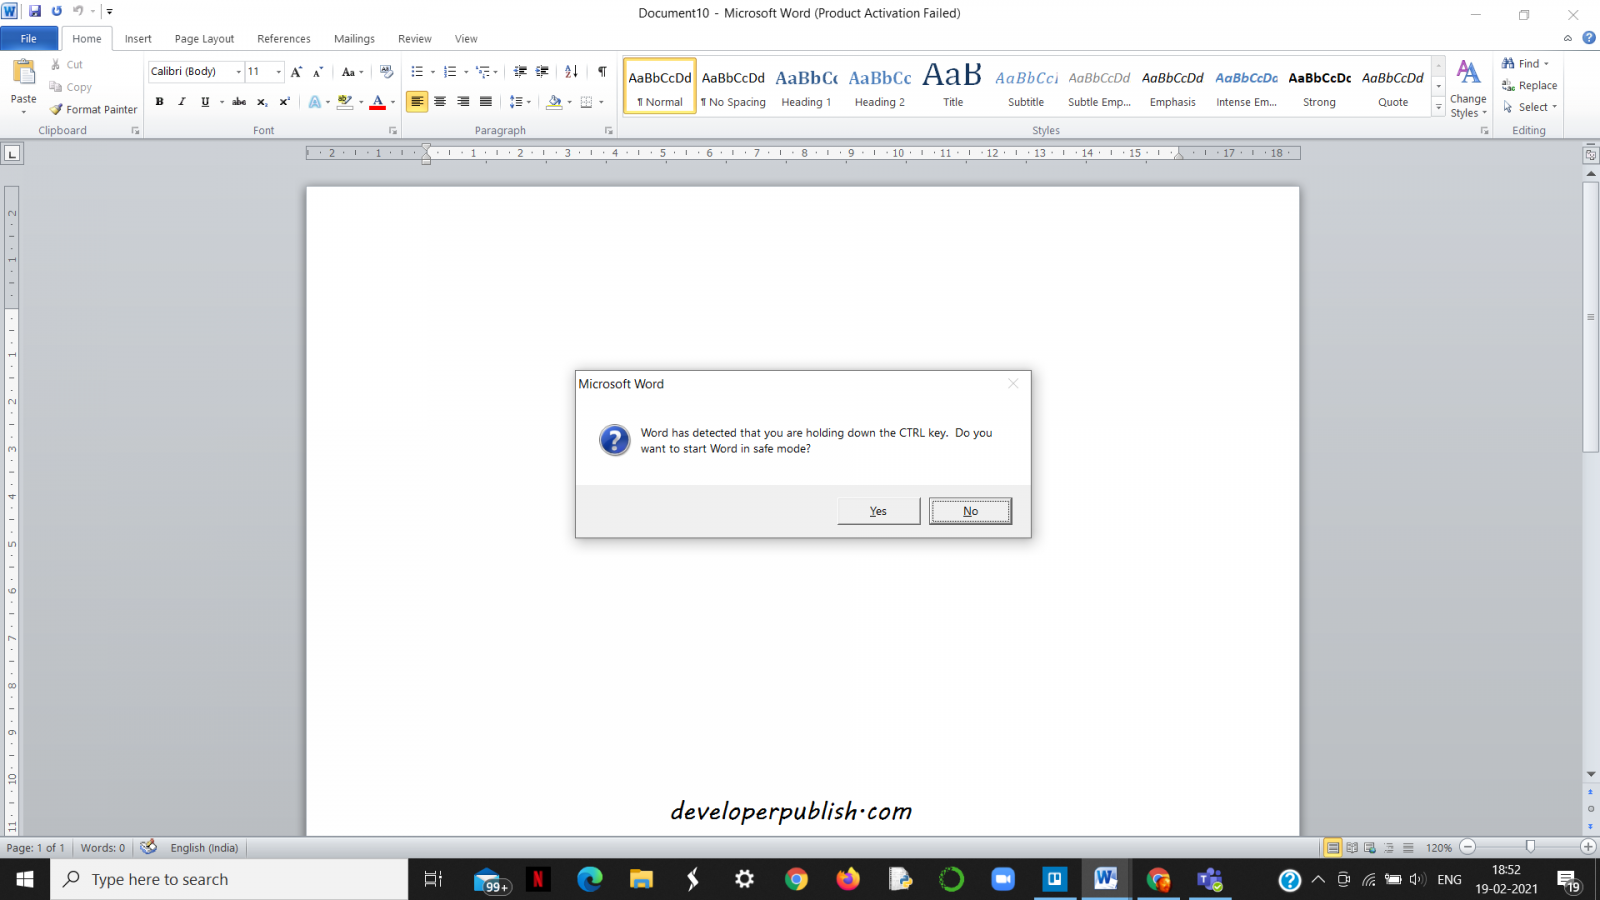Image resolution: width=1600 pixels, height=900 pixels.
Task: Click the Strikethrough icon
Action: 238,102
